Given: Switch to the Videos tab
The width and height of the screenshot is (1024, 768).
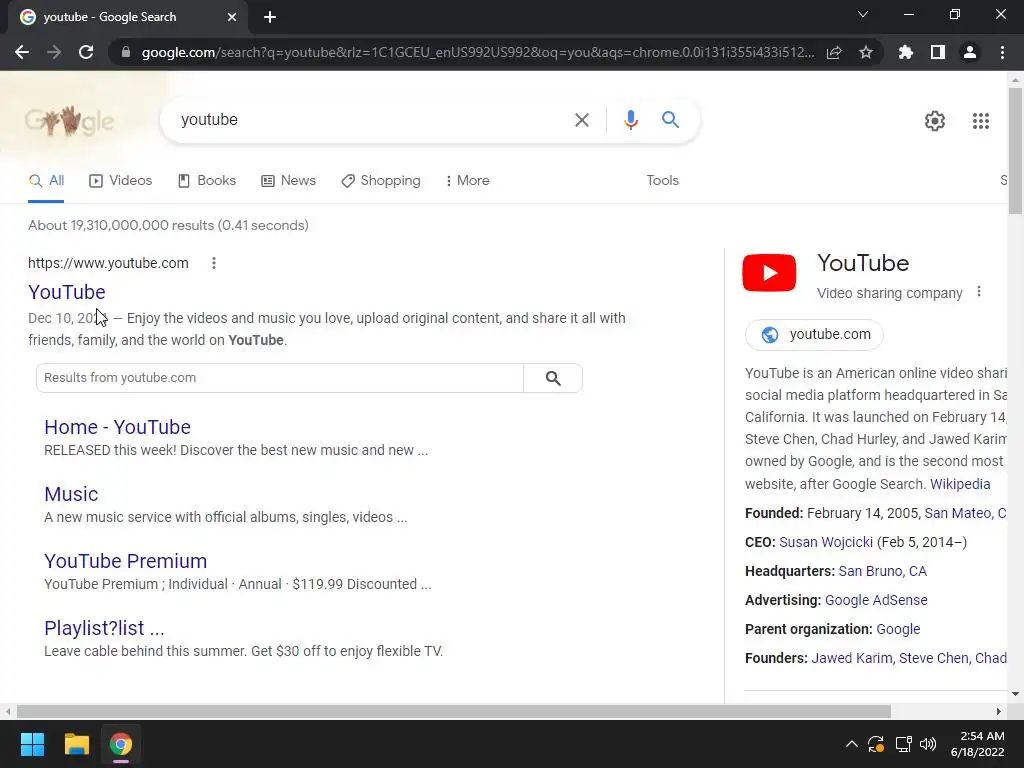Looking at the screenshot, I should pyautogui.click(x=121, y=181).
